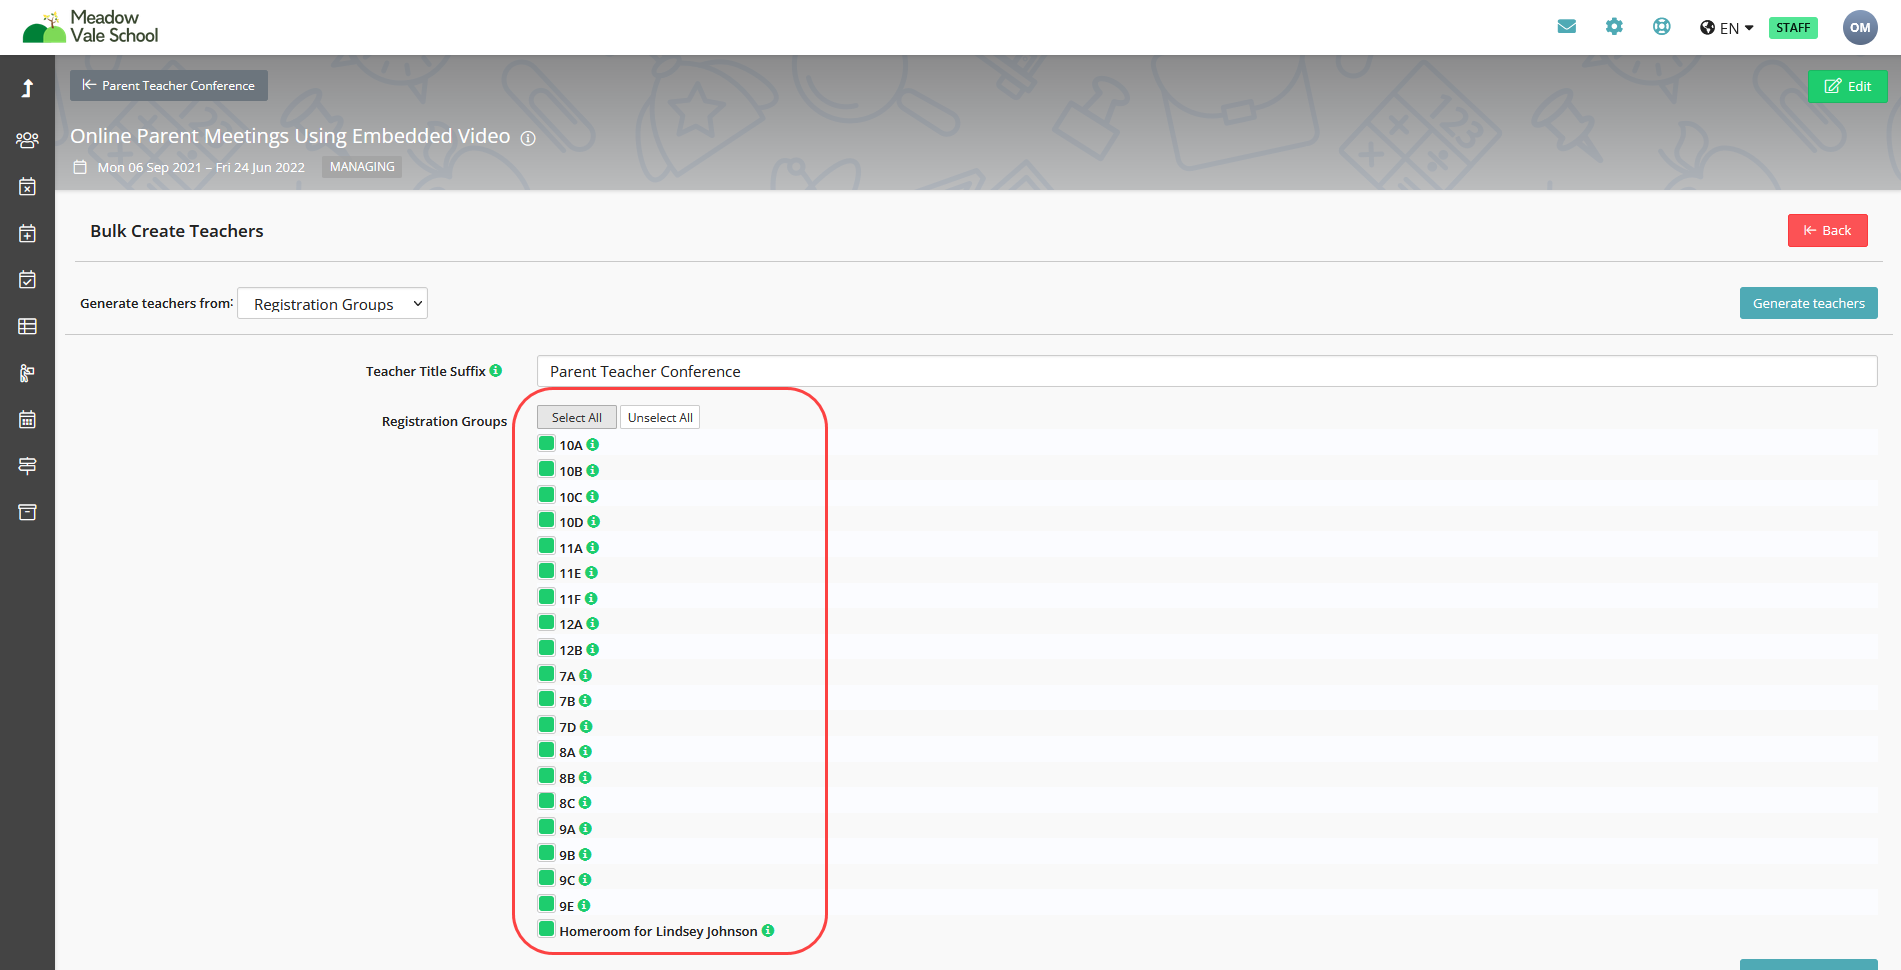Click the Teacher Title Suffix text field

pyautogui.click(x=1206, y=371)
